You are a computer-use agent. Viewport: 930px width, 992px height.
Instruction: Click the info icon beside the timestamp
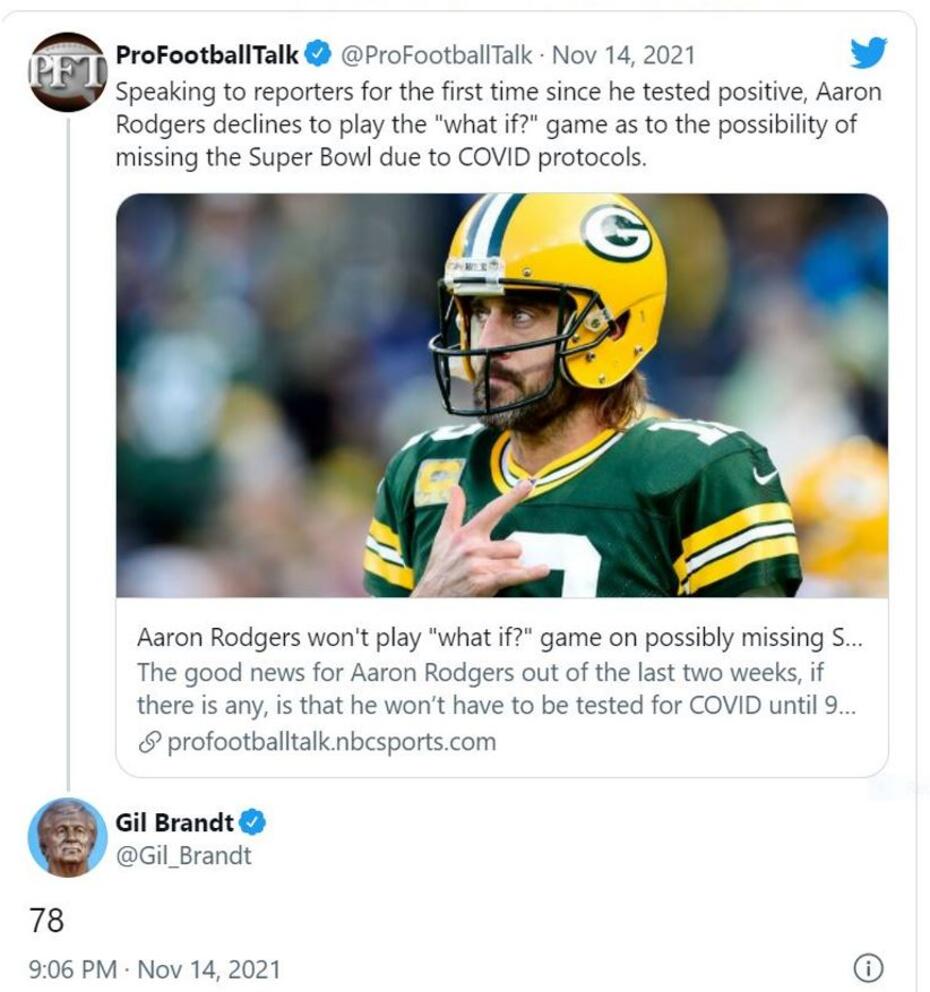(x=868, y=968)
